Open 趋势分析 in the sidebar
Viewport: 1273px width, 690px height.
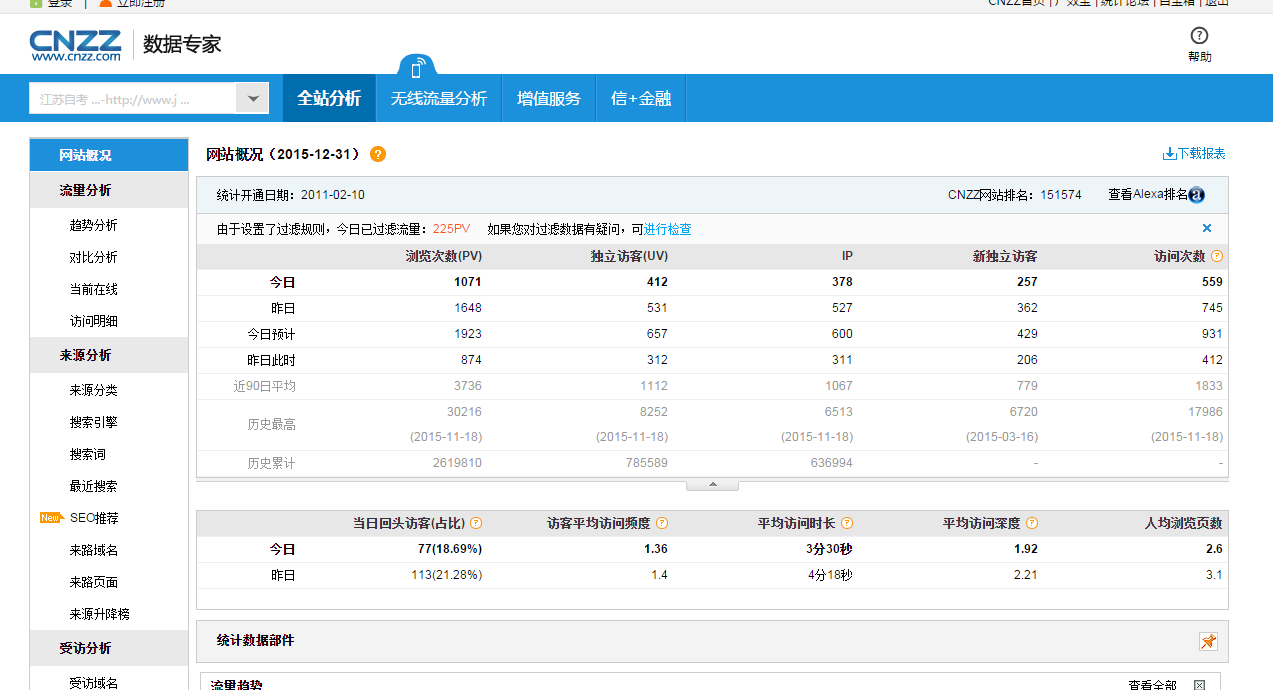[x=93, y=225]
